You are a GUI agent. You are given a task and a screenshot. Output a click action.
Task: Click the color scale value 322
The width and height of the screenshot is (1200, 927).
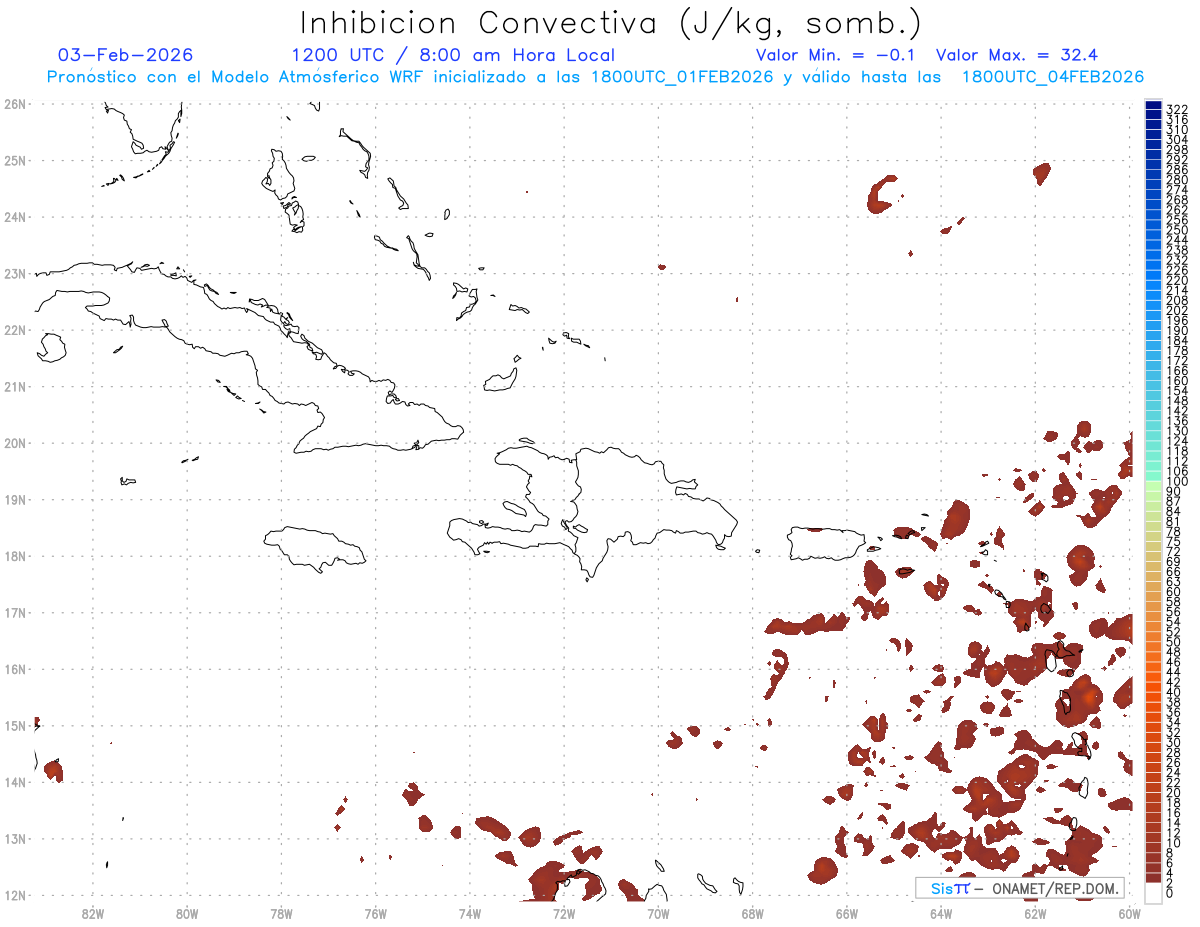(1177, 108)
